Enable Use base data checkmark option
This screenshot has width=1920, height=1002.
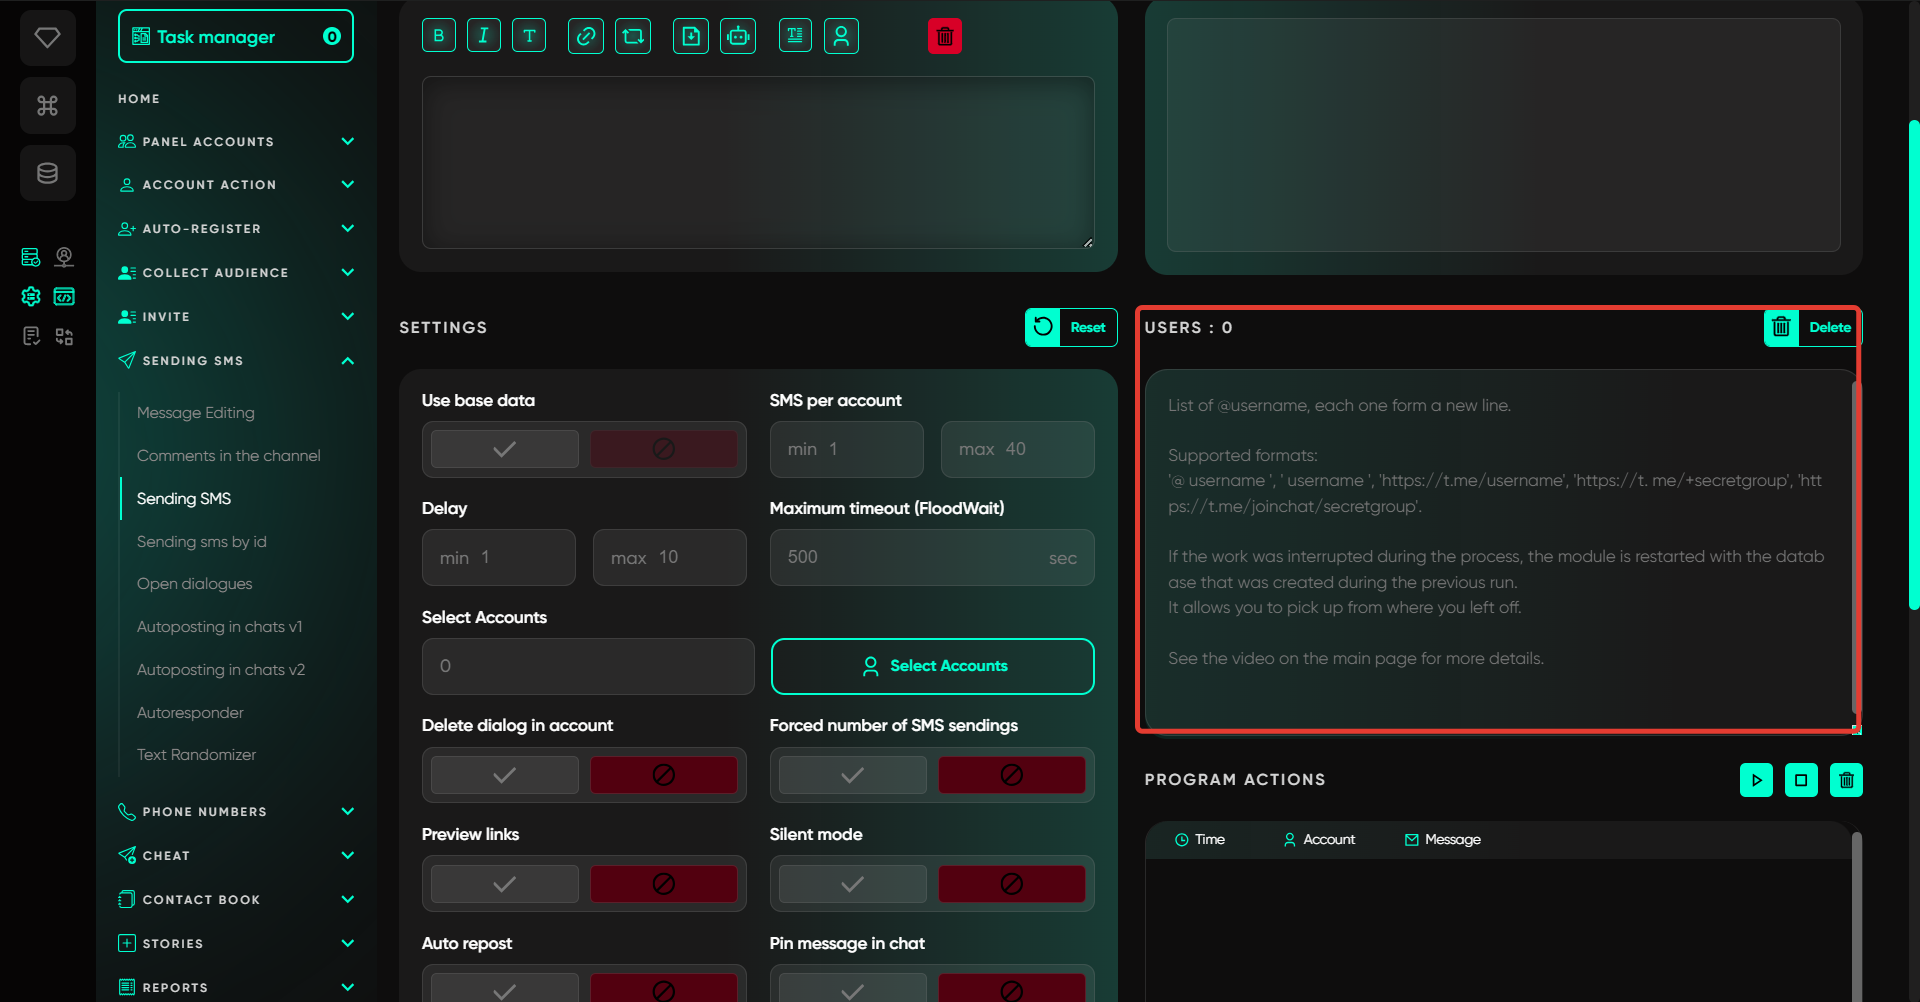click(504, 449)
